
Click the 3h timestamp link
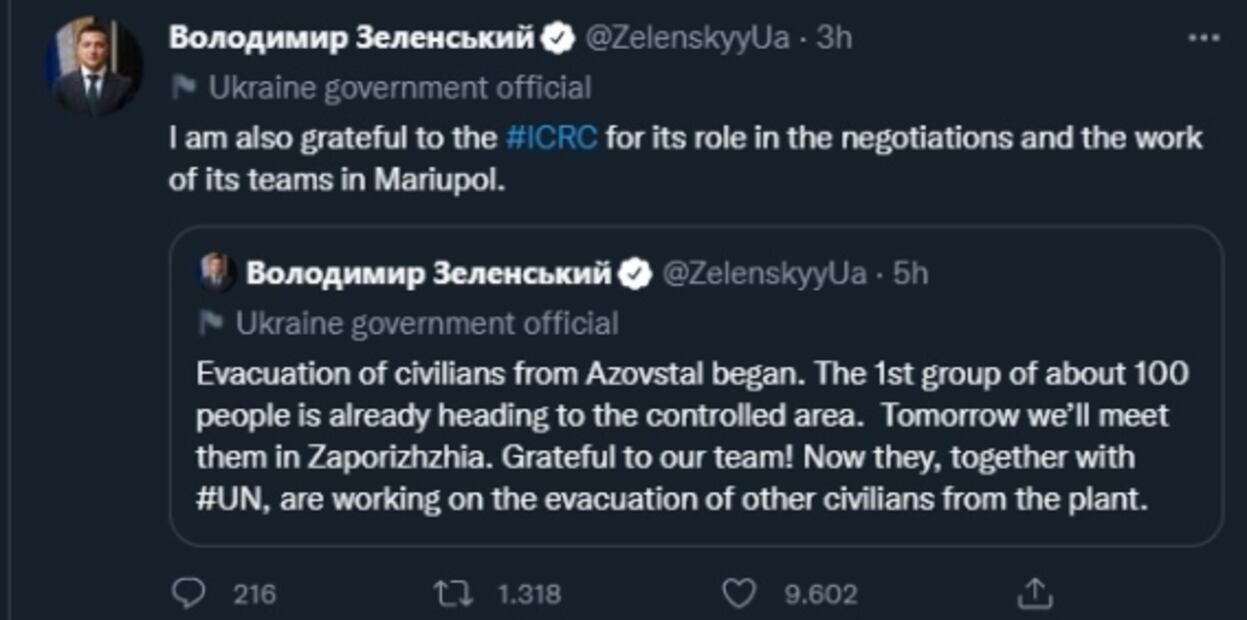(834, 38)
